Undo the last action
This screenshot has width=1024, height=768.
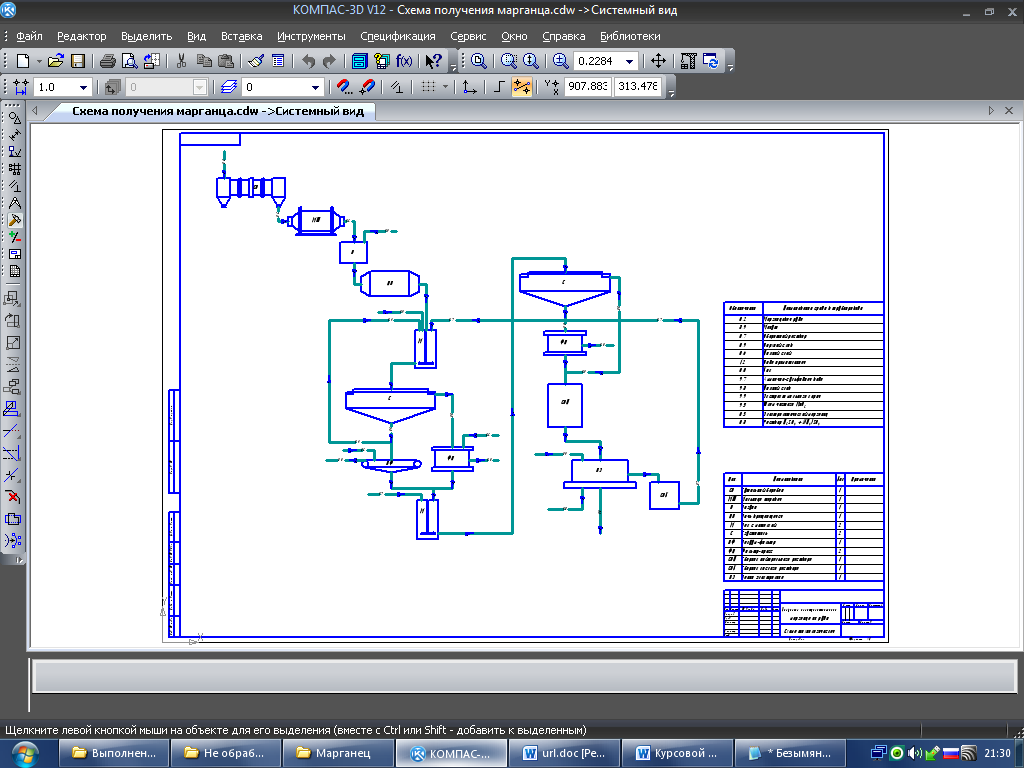coord(308,61)
